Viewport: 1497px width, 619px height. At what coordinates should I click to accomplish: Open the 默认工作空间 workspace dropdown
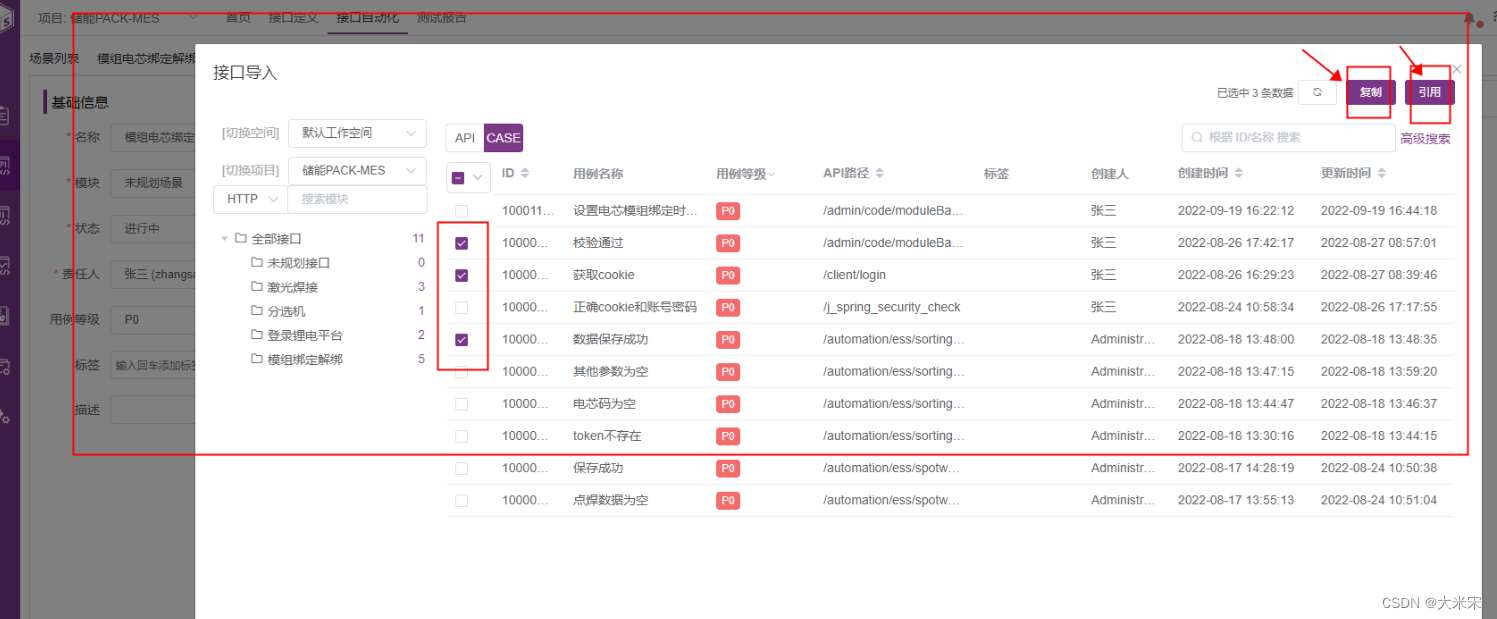357,133
